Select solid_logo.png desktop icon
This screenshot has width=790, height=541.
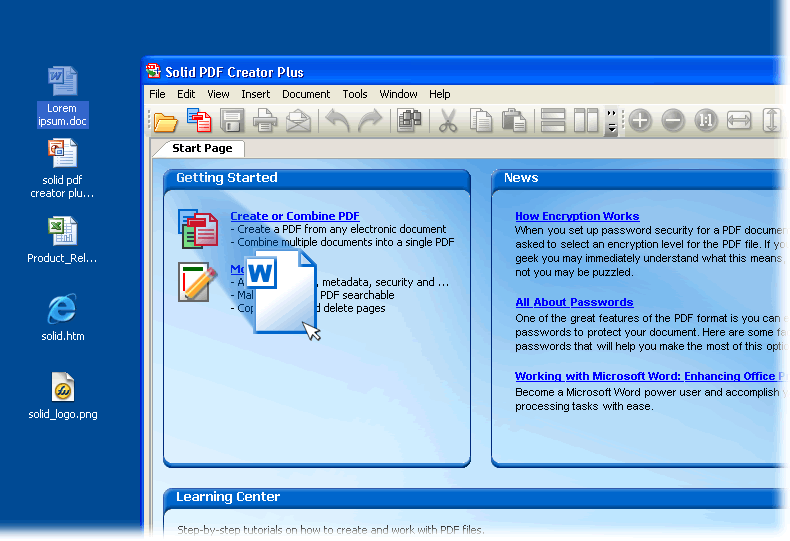click(63, 396)
